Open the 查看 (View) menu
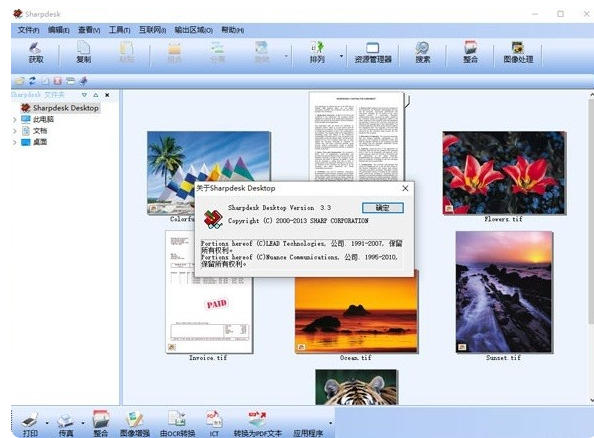Image resolution: width=594 pixels, height=438 pixels. point(89,30)
